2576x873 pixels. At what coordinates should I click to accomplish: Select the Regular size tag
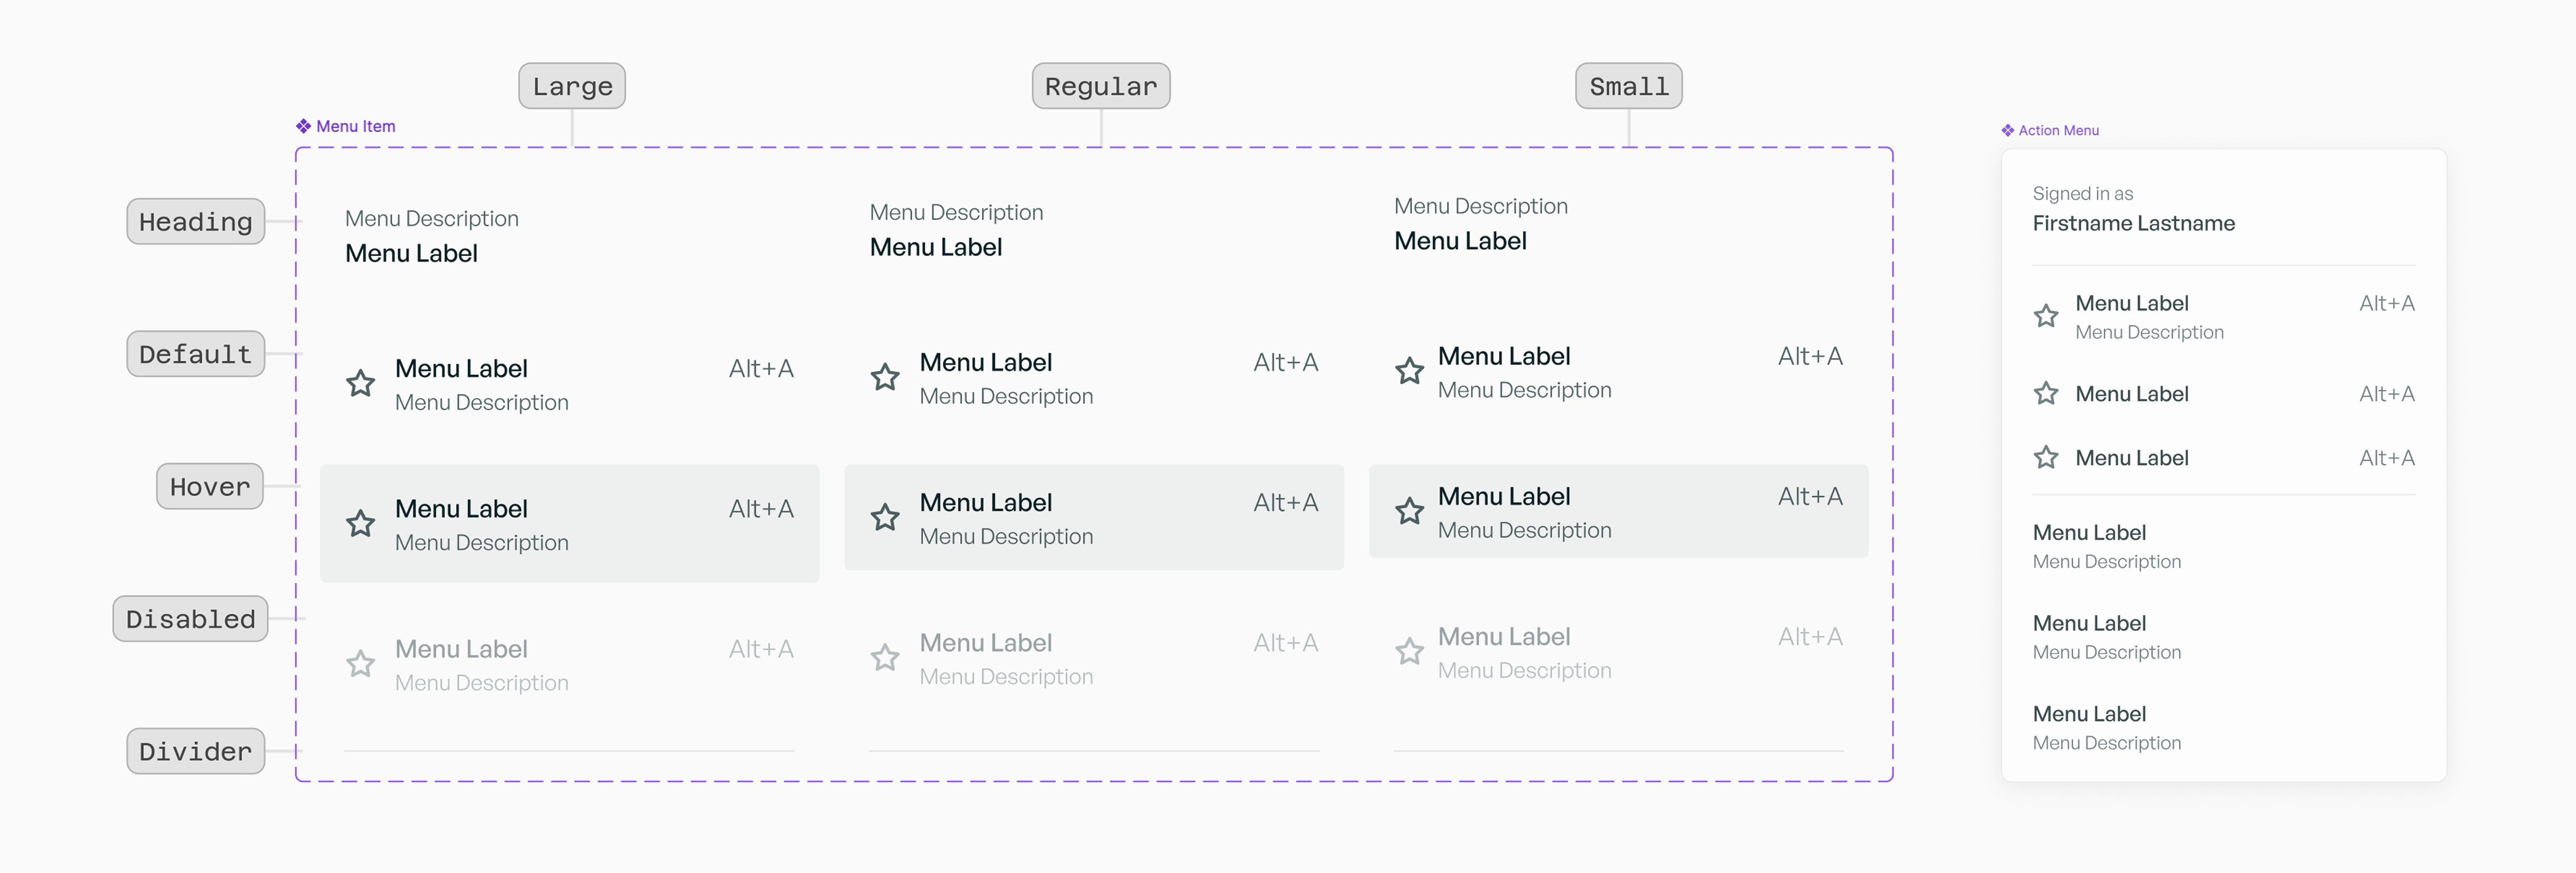coord(1100,86)
